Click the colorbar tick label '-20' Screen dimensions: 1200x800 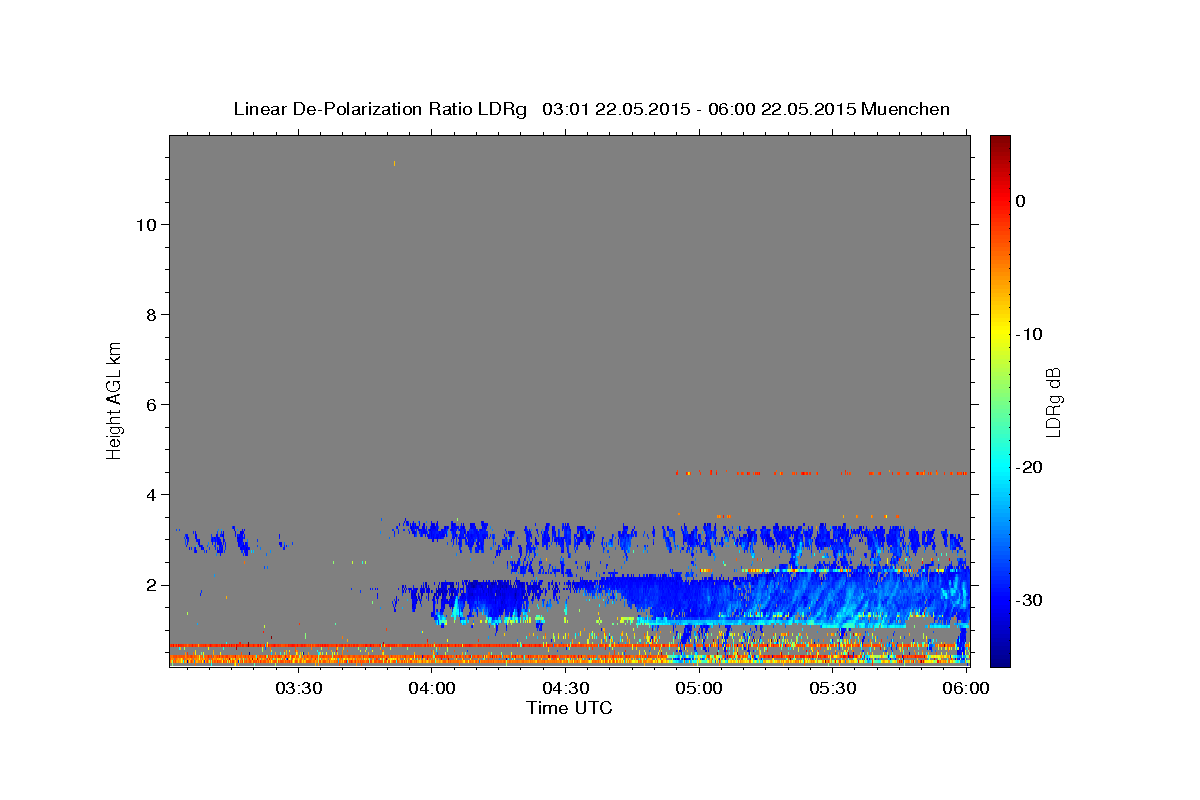[x=1030, y=467]
